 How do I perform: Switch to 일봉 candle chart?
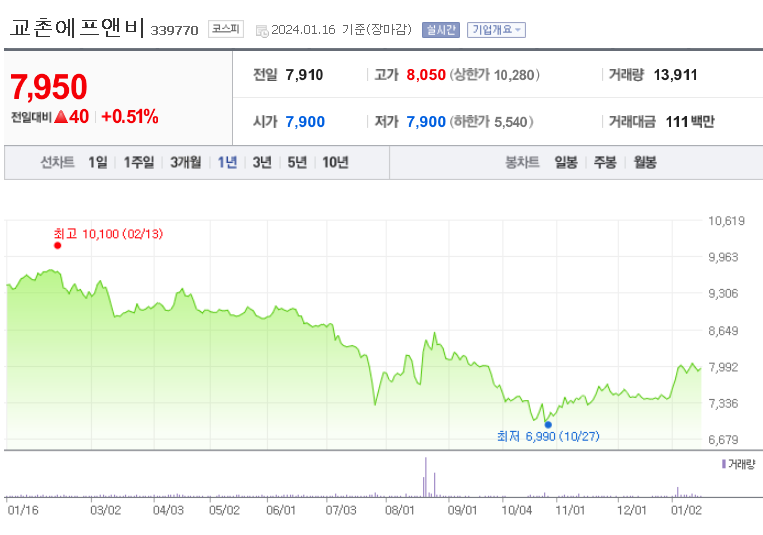[566, 162]
